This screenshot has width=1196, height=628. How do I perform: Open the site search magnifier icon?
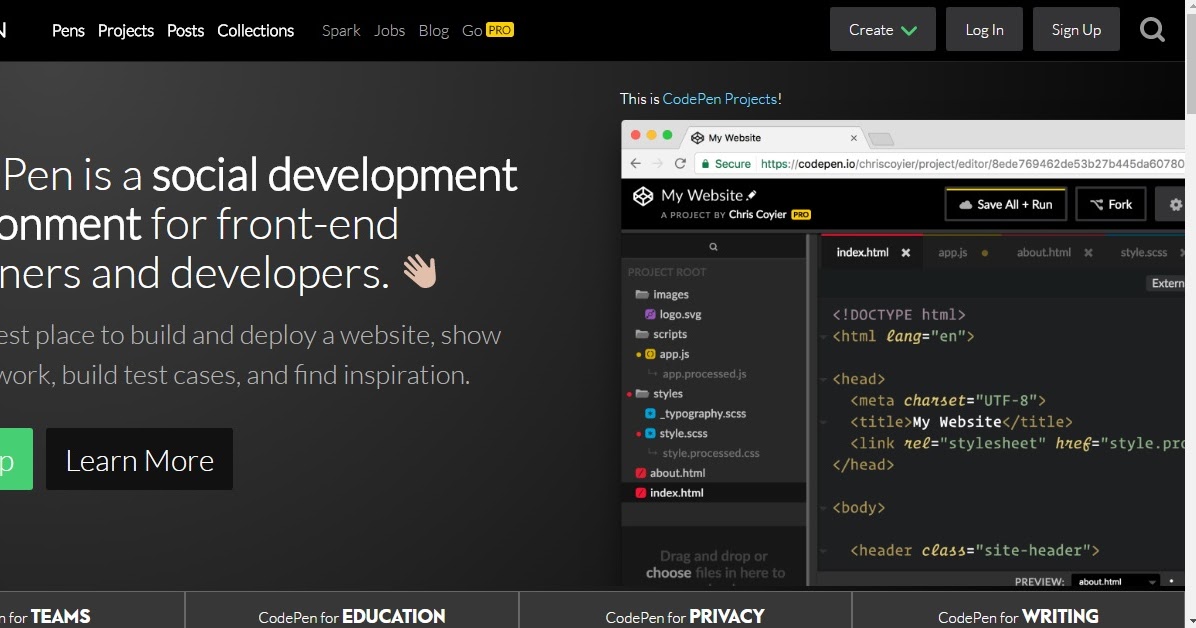coord(1152,30)
